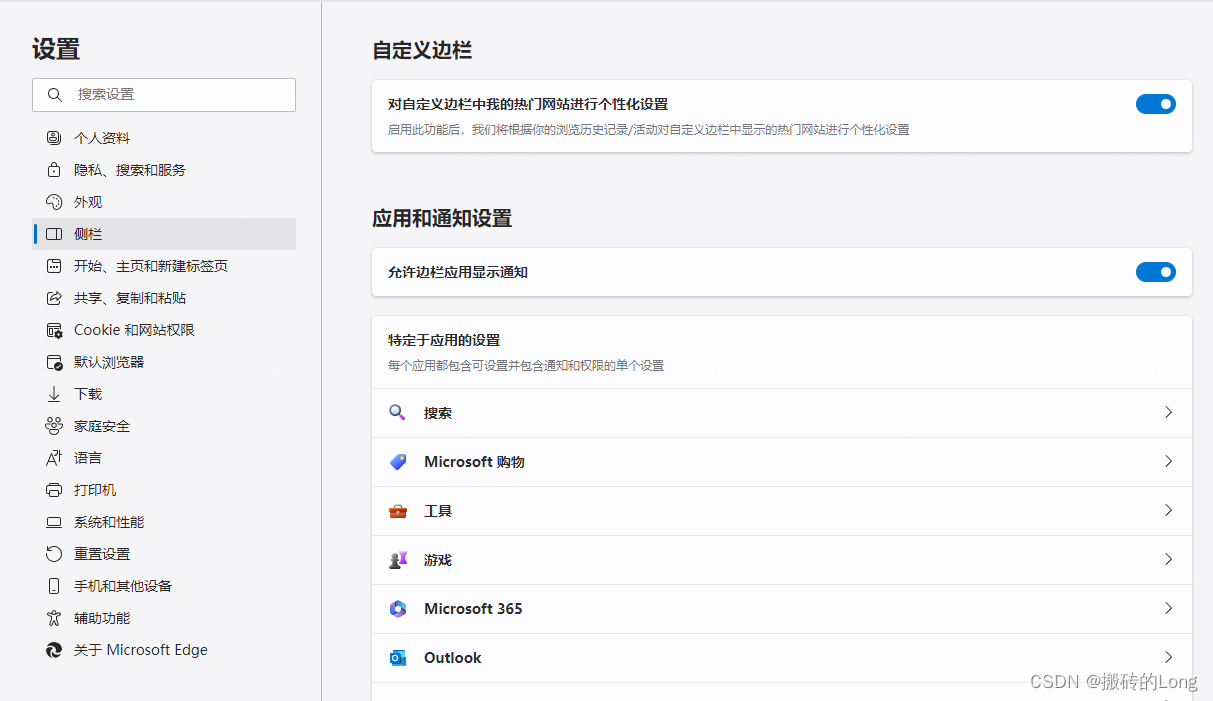Open 关于 Microsoft Edge page
The width and height of the screenshot is (1213, 701).
138,649
